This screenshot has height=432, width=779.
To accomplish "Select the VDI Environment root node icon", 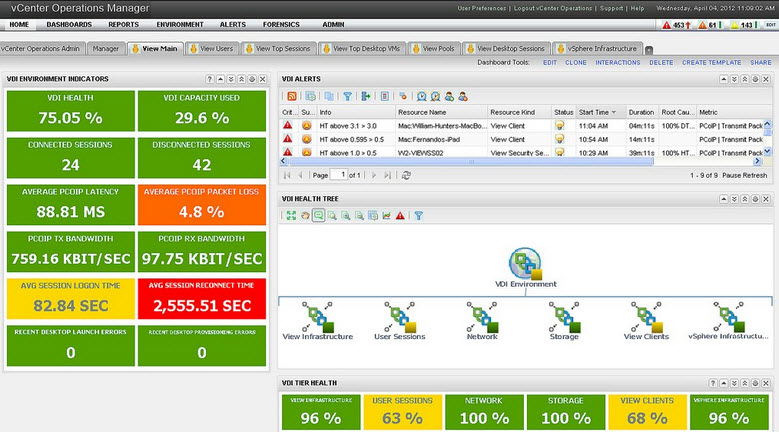I will (x=525, y=264).
